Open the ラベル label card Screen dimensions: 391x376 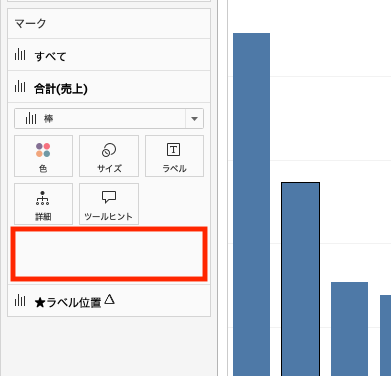coord(174,156)
